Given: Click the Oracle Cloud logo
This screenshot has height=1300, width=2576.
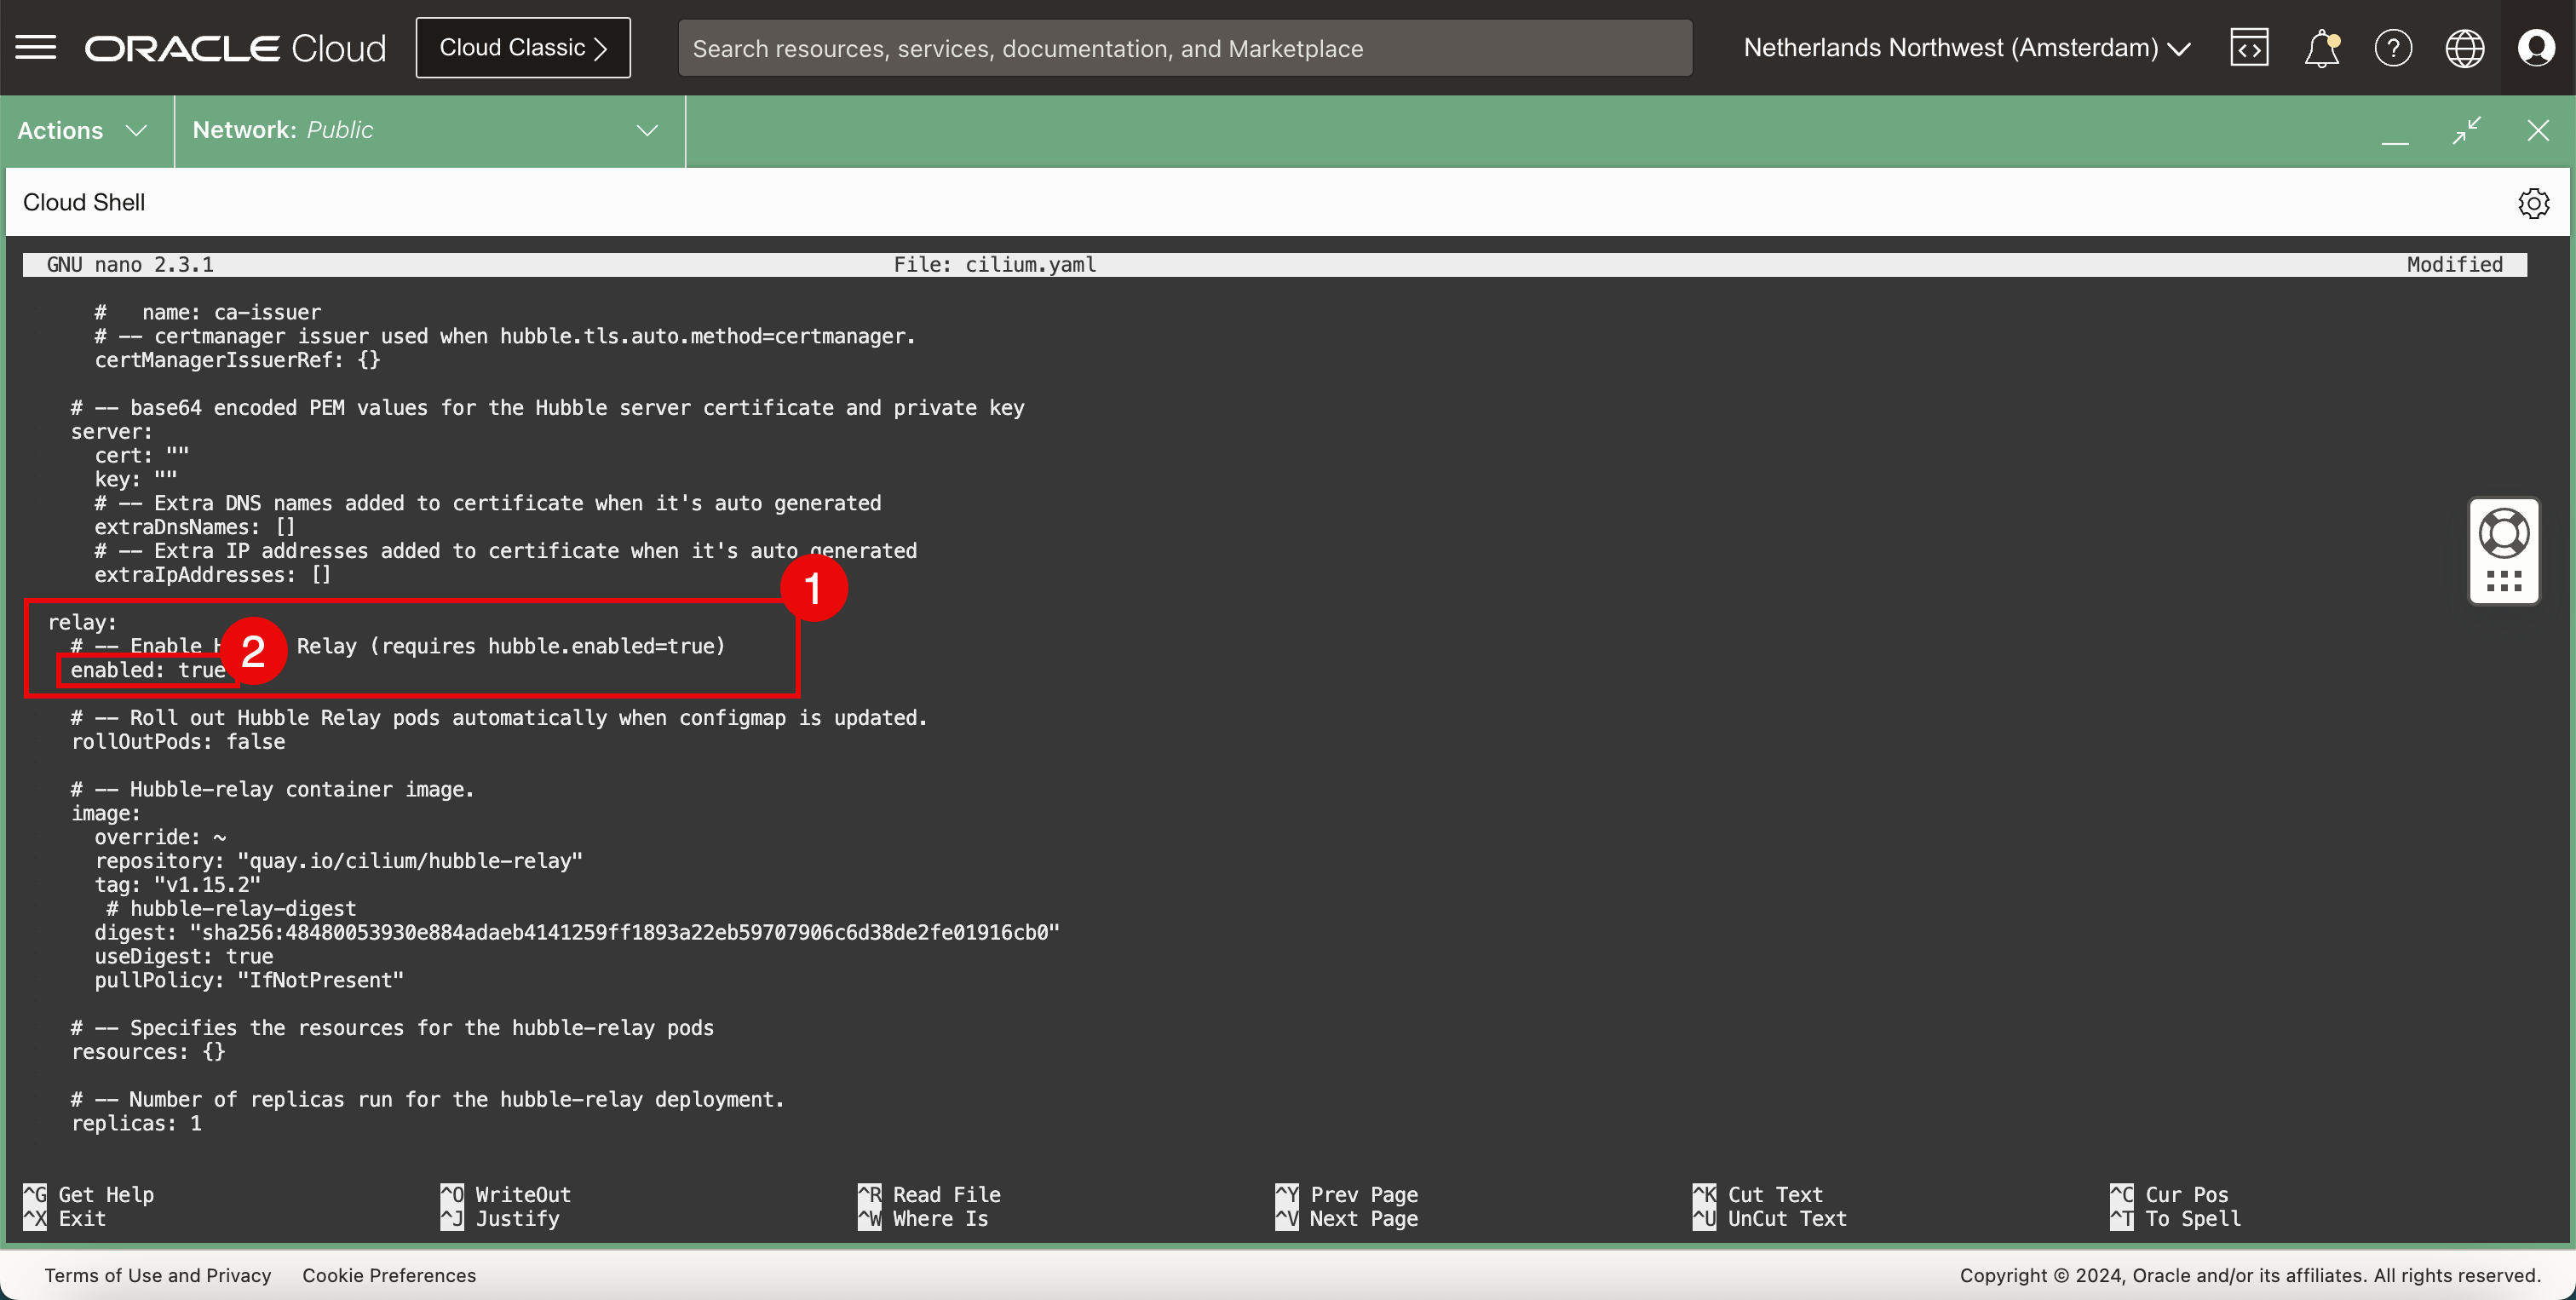Looking at the screenshot, I should point(235,48).
